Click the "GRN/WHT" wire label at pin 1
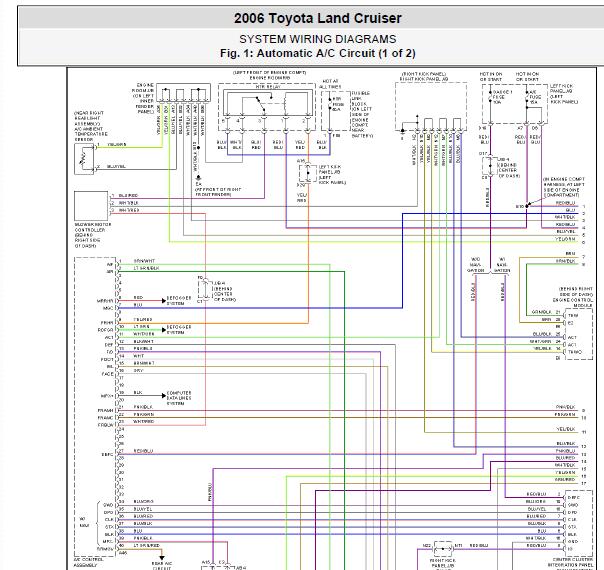Viewport: 604px width, 570px height. [144, 261]
